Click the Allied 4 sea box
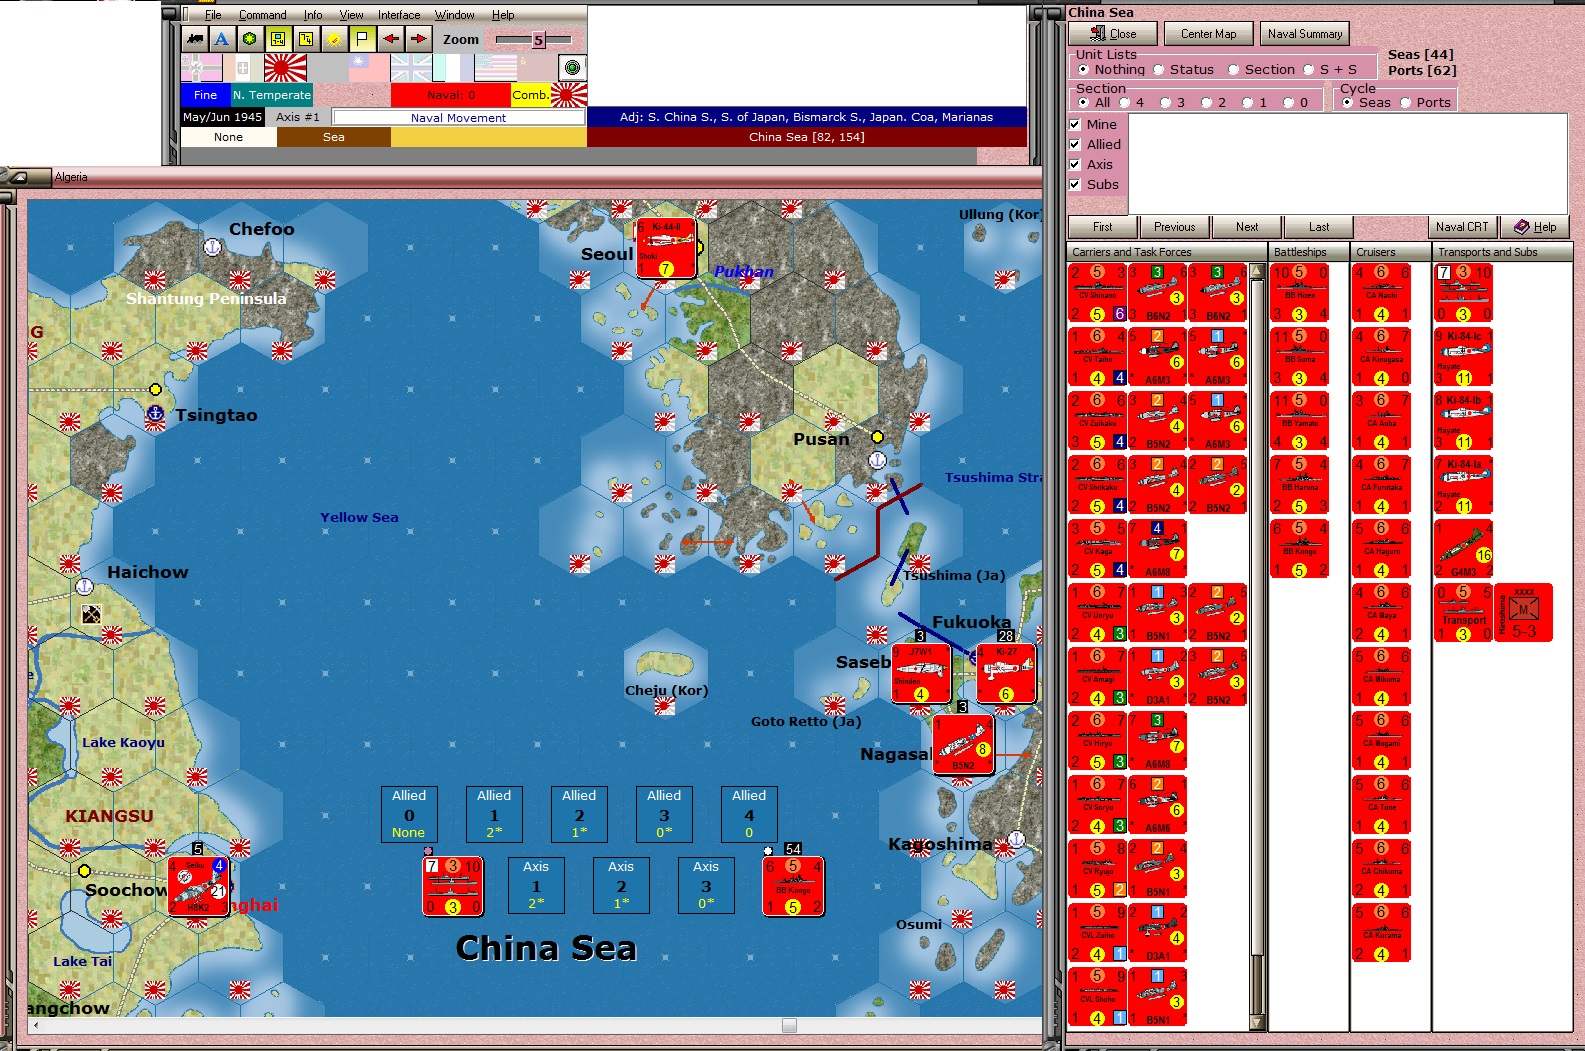This screenshot has width=1585, height=1051. [x=749, y=814]
